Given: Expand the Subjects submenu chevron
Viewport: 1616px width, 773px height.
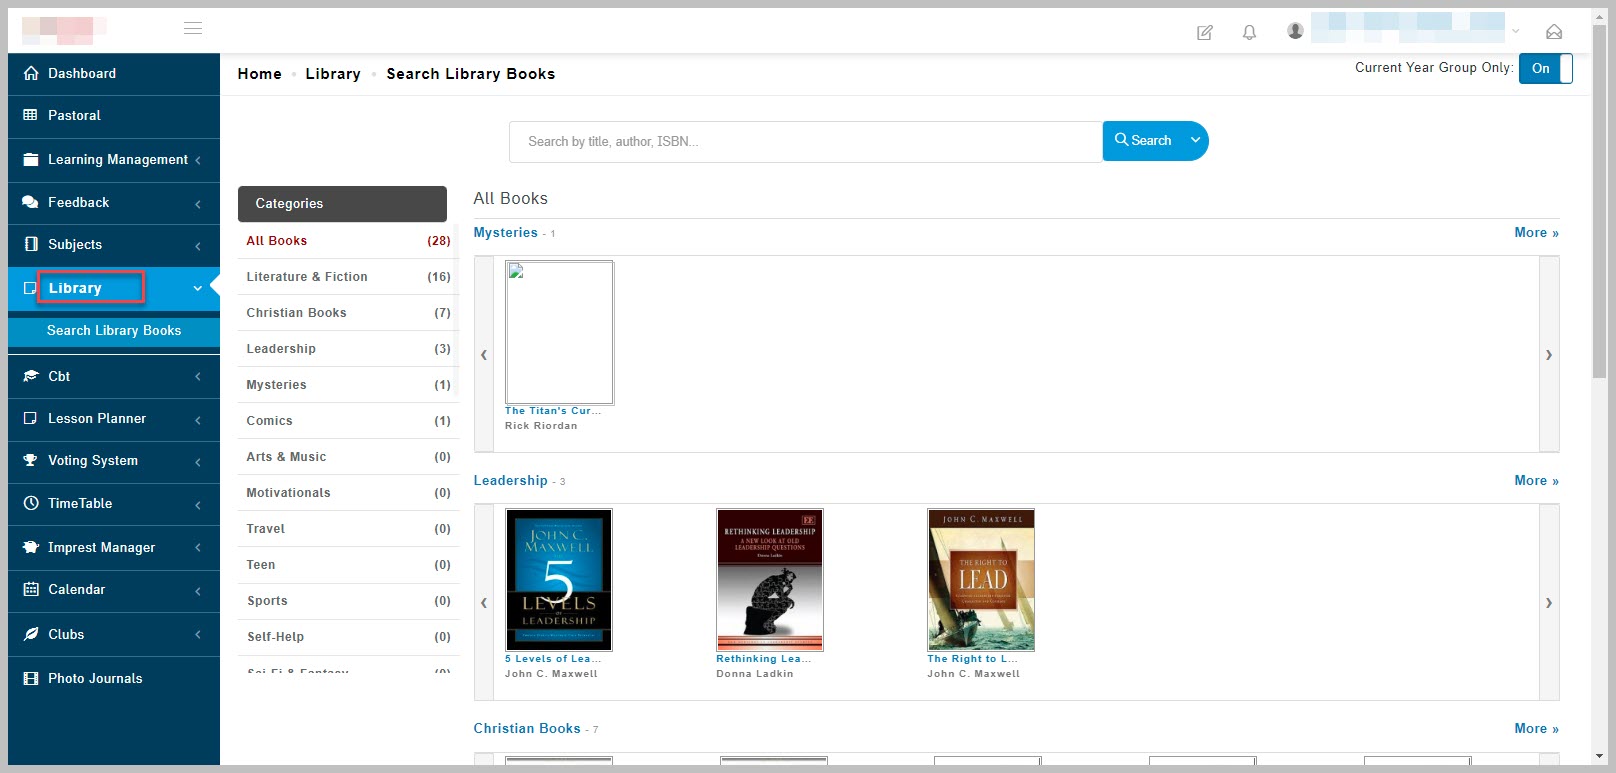Looking at the screenshot, I should pyautogui.click(x=198, y=245).
